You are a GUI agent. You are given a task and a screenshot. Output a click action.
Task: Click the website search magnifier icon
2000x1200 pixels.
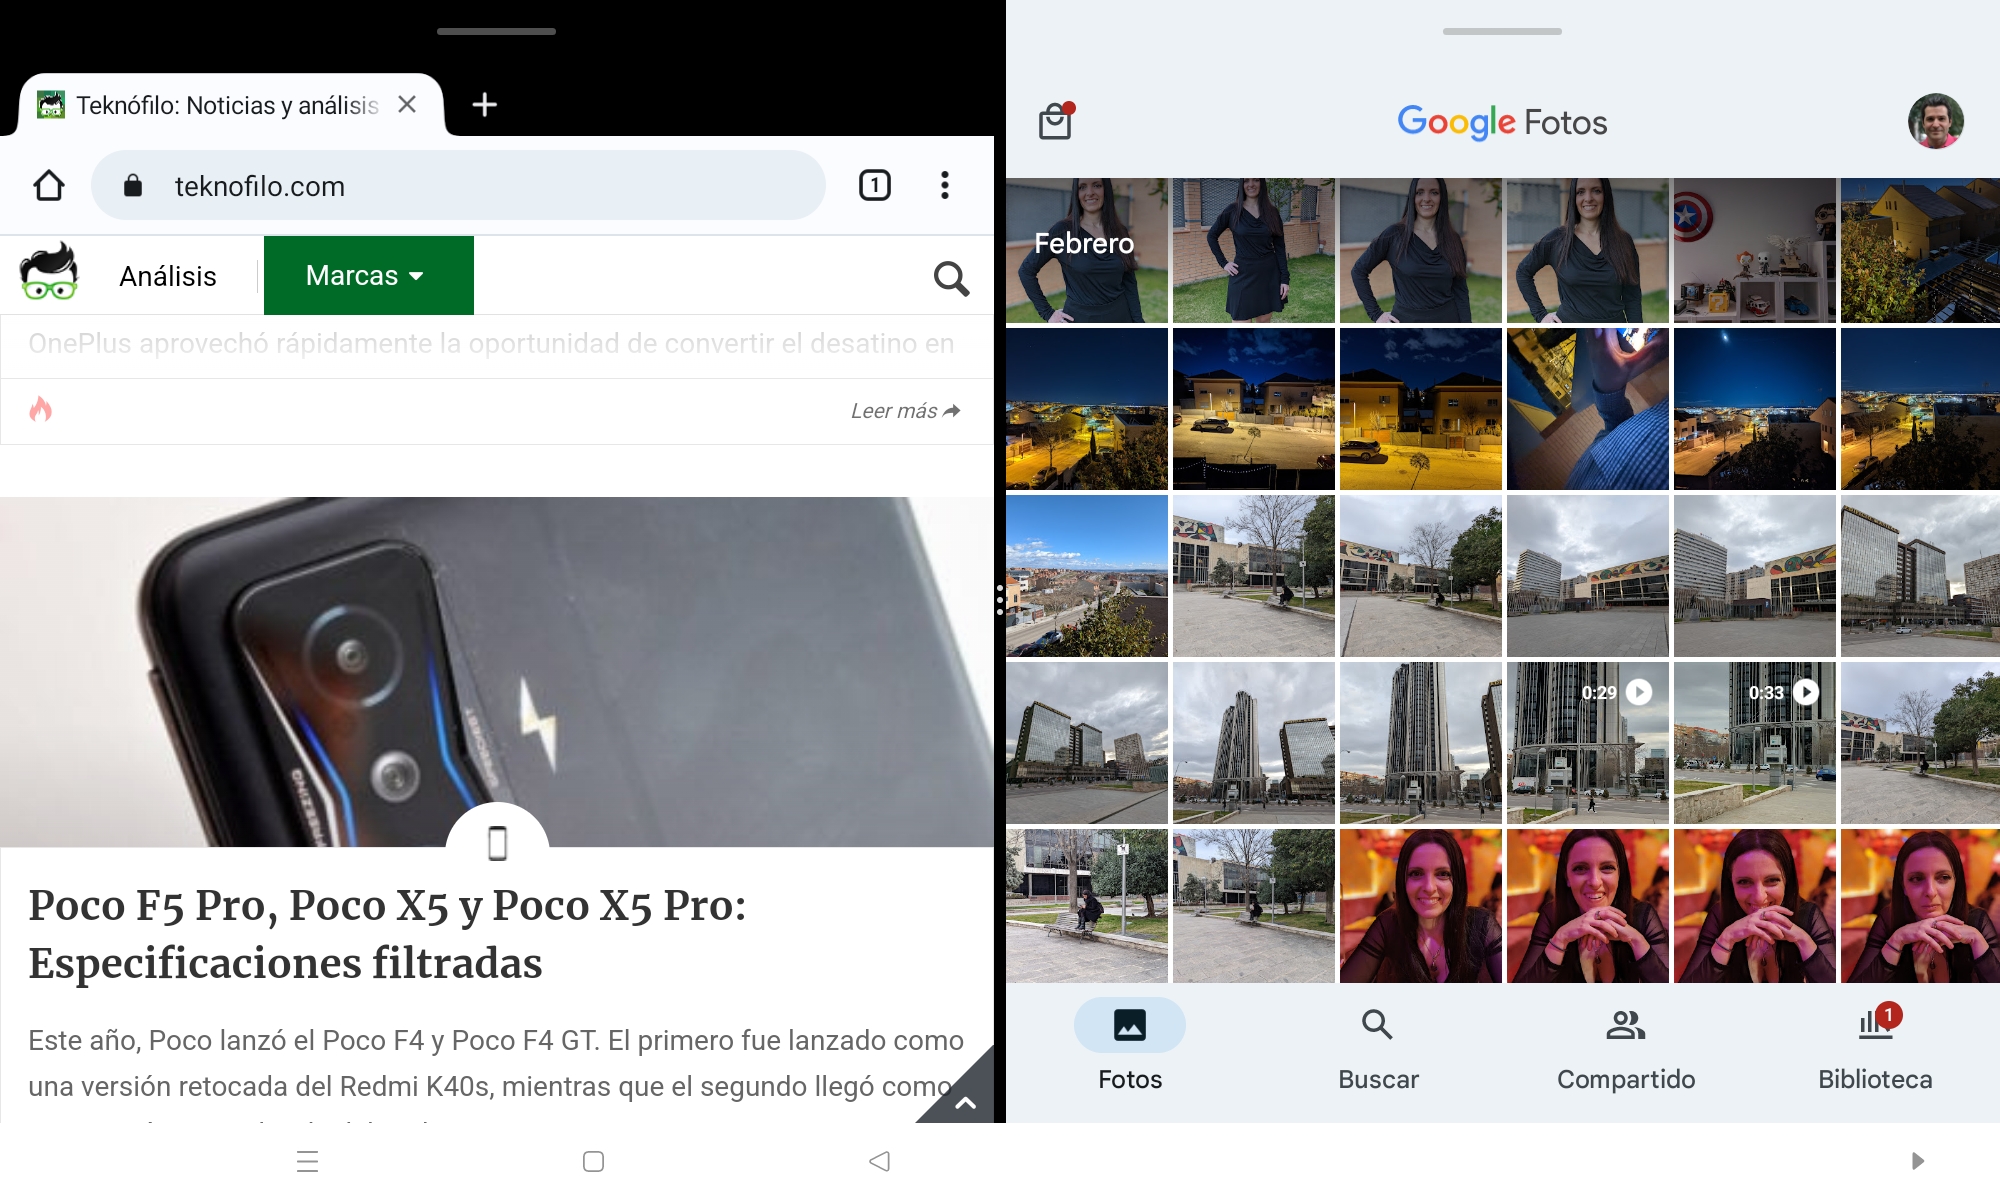pyautogui.click(x=951, y=278)
